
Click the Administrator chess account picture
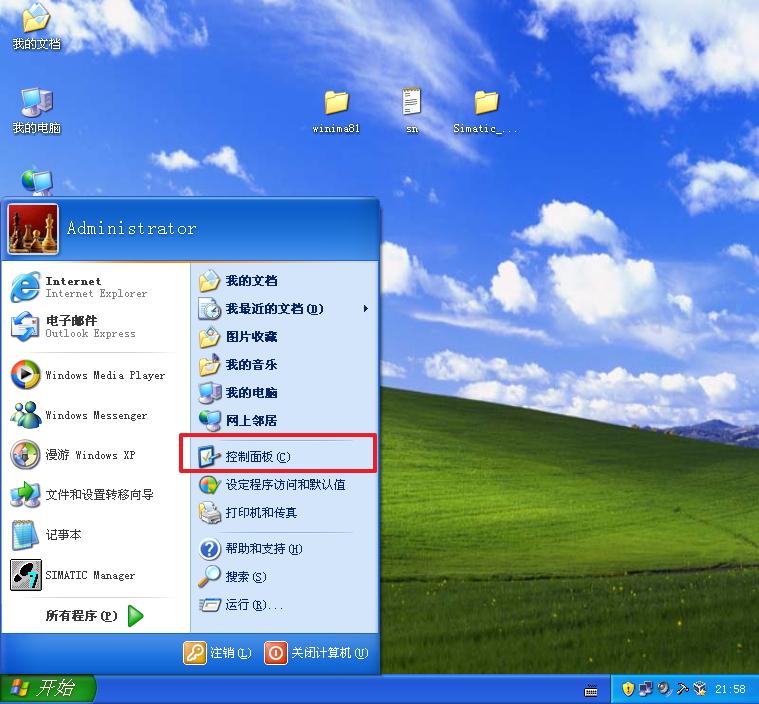pyautogui.click(x=33, y=229)
